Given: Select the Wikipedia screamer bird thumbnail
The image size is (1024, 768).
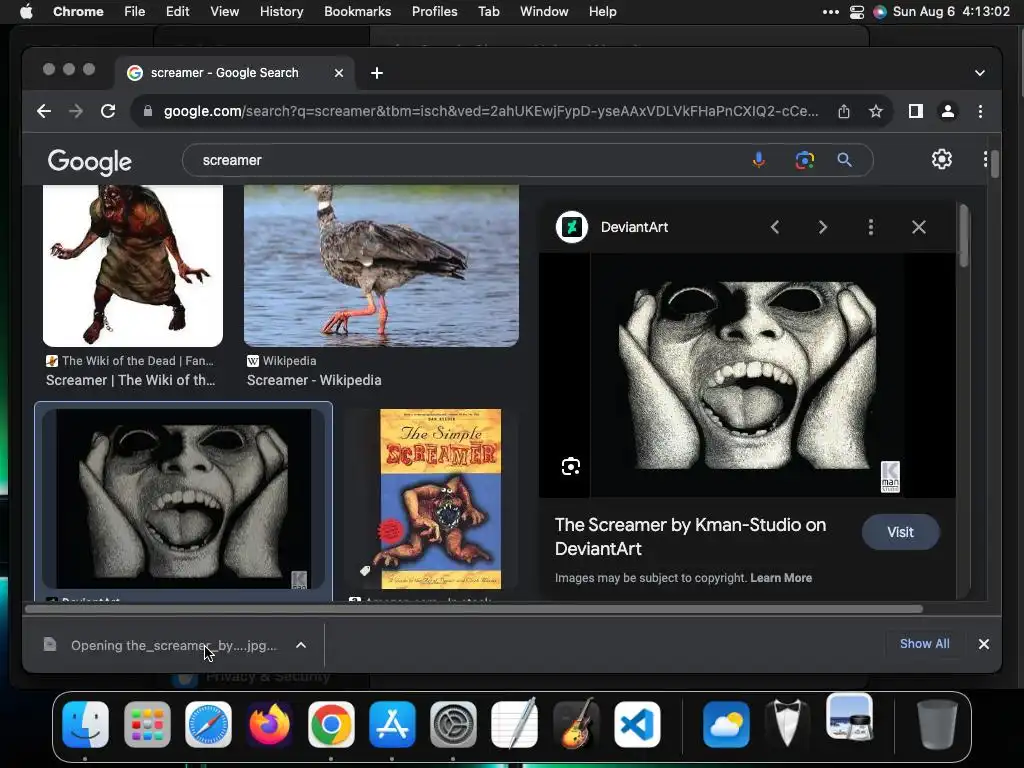Looking at the screenshot, I should pos(381,265).
